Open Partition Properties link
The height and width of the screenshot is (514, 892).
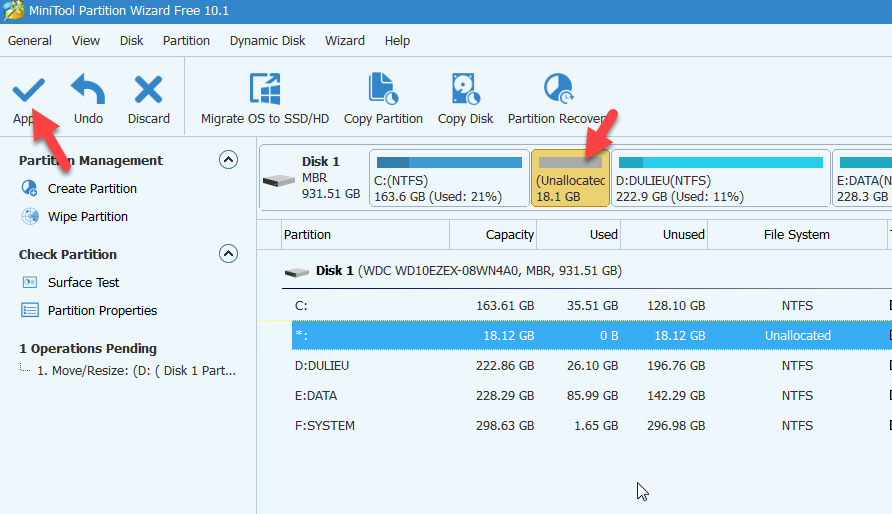[102, 311]
